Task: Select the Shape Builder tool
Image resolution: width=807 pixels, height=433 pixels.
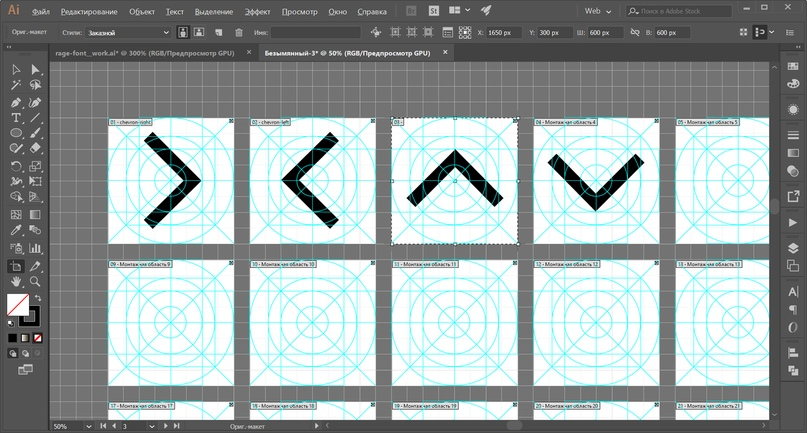Action: click(16, 197)
